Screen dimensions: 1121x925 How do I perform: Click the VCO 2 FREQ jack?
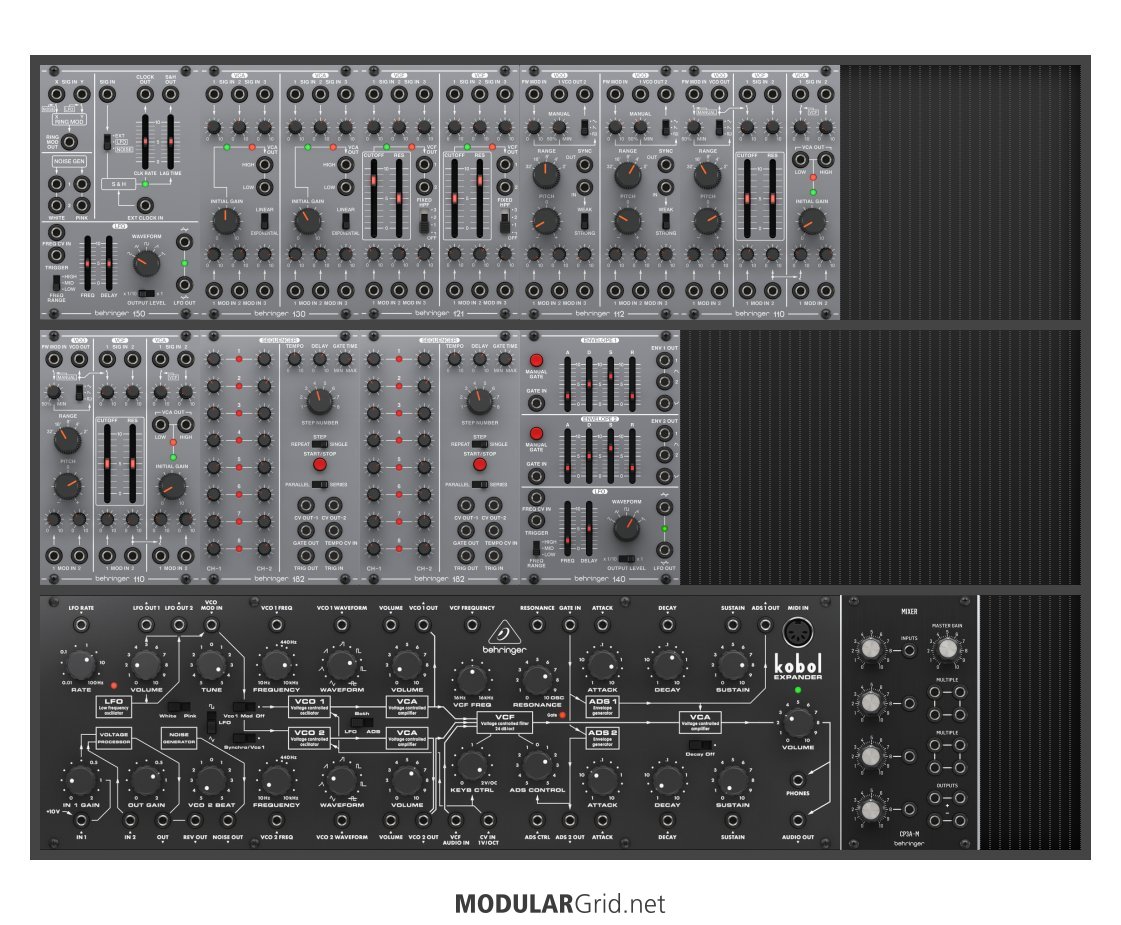277,821
